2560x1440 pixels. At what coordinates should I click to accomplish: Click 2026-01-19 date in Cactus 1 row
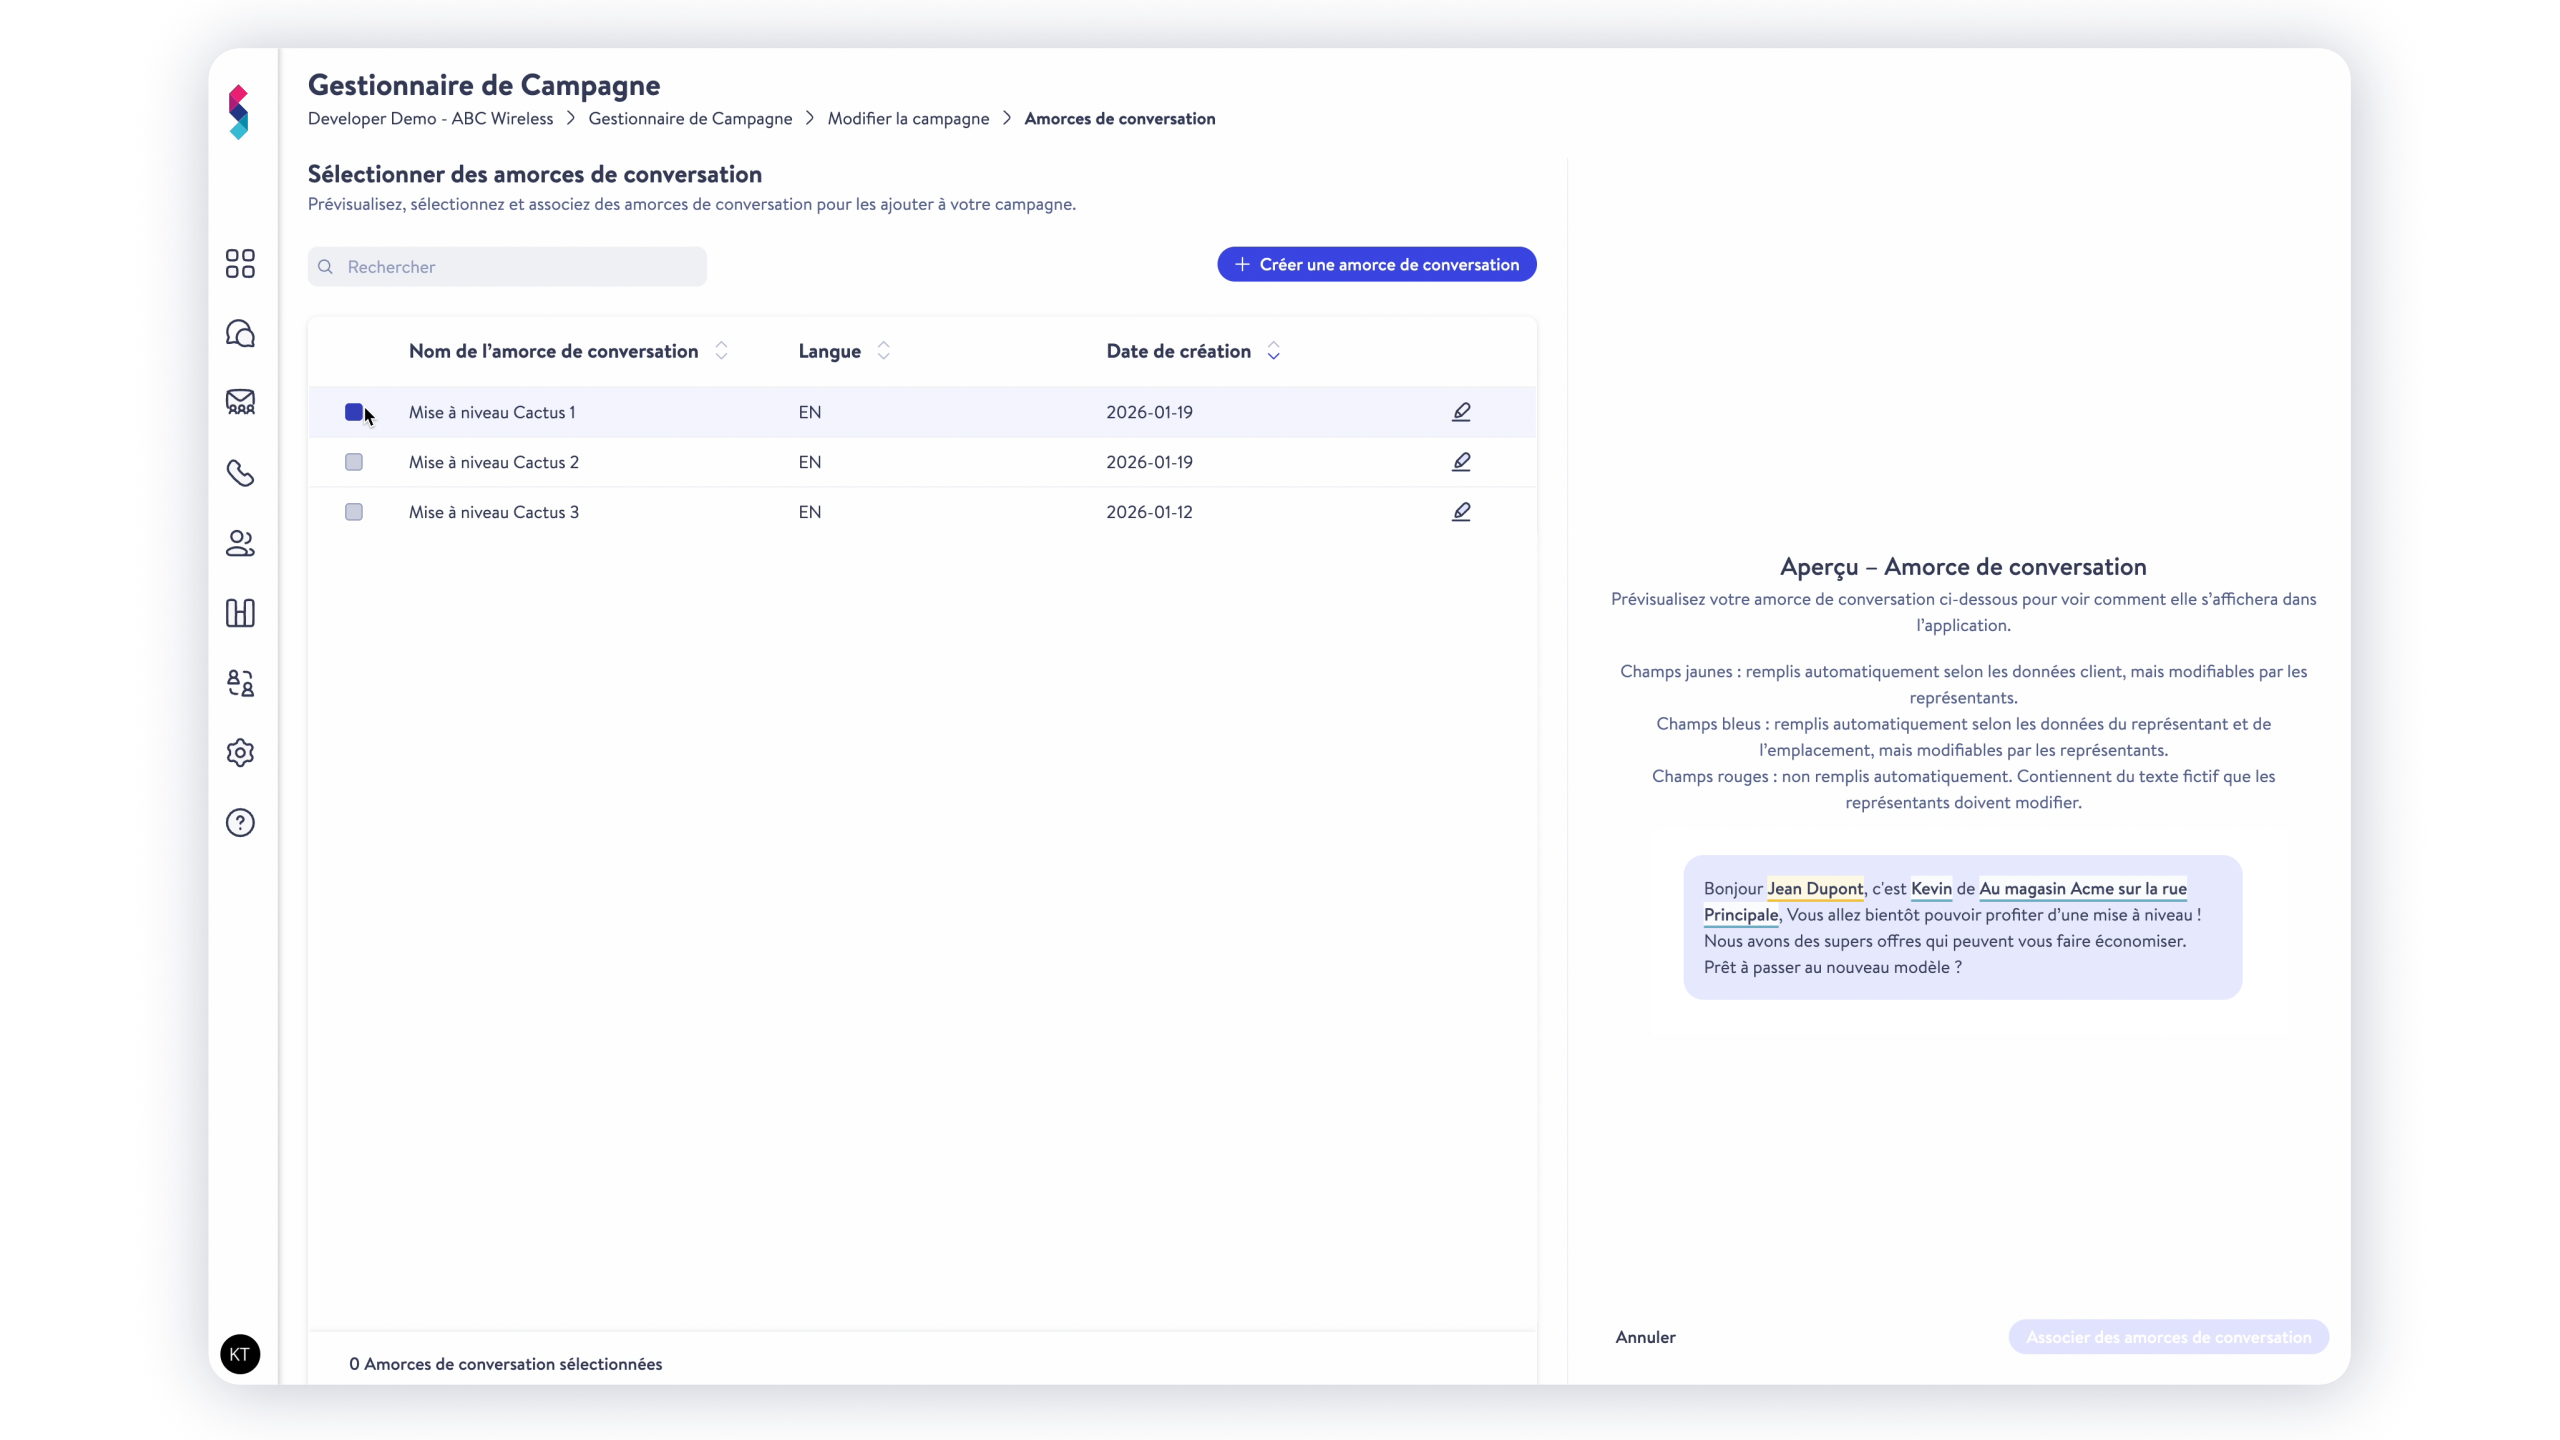pyautogui.click(x=1149, y=412)
